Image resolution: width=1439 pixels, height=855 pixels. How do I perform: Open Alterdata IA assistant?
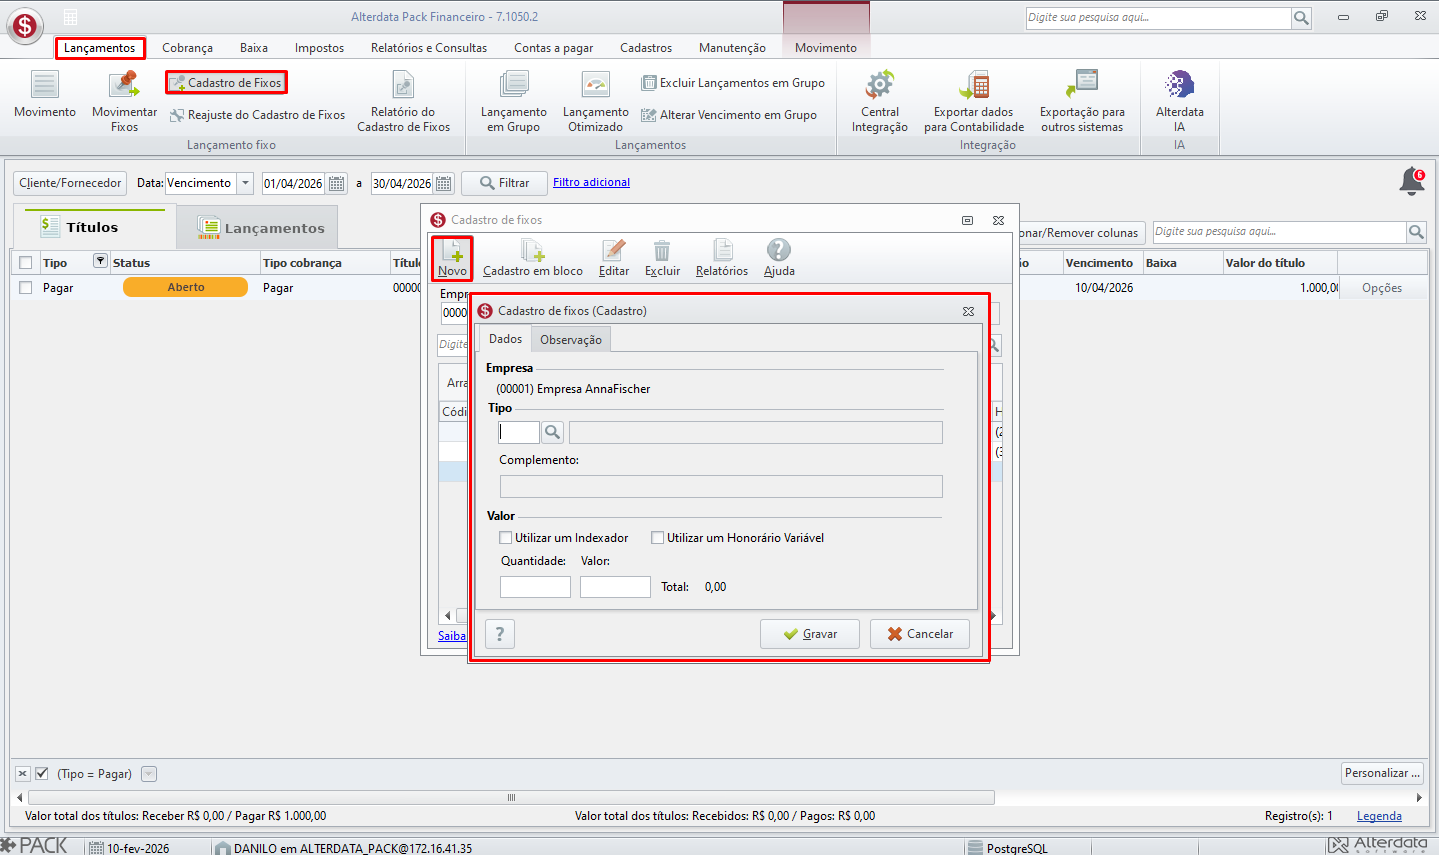click(1180, 100)
